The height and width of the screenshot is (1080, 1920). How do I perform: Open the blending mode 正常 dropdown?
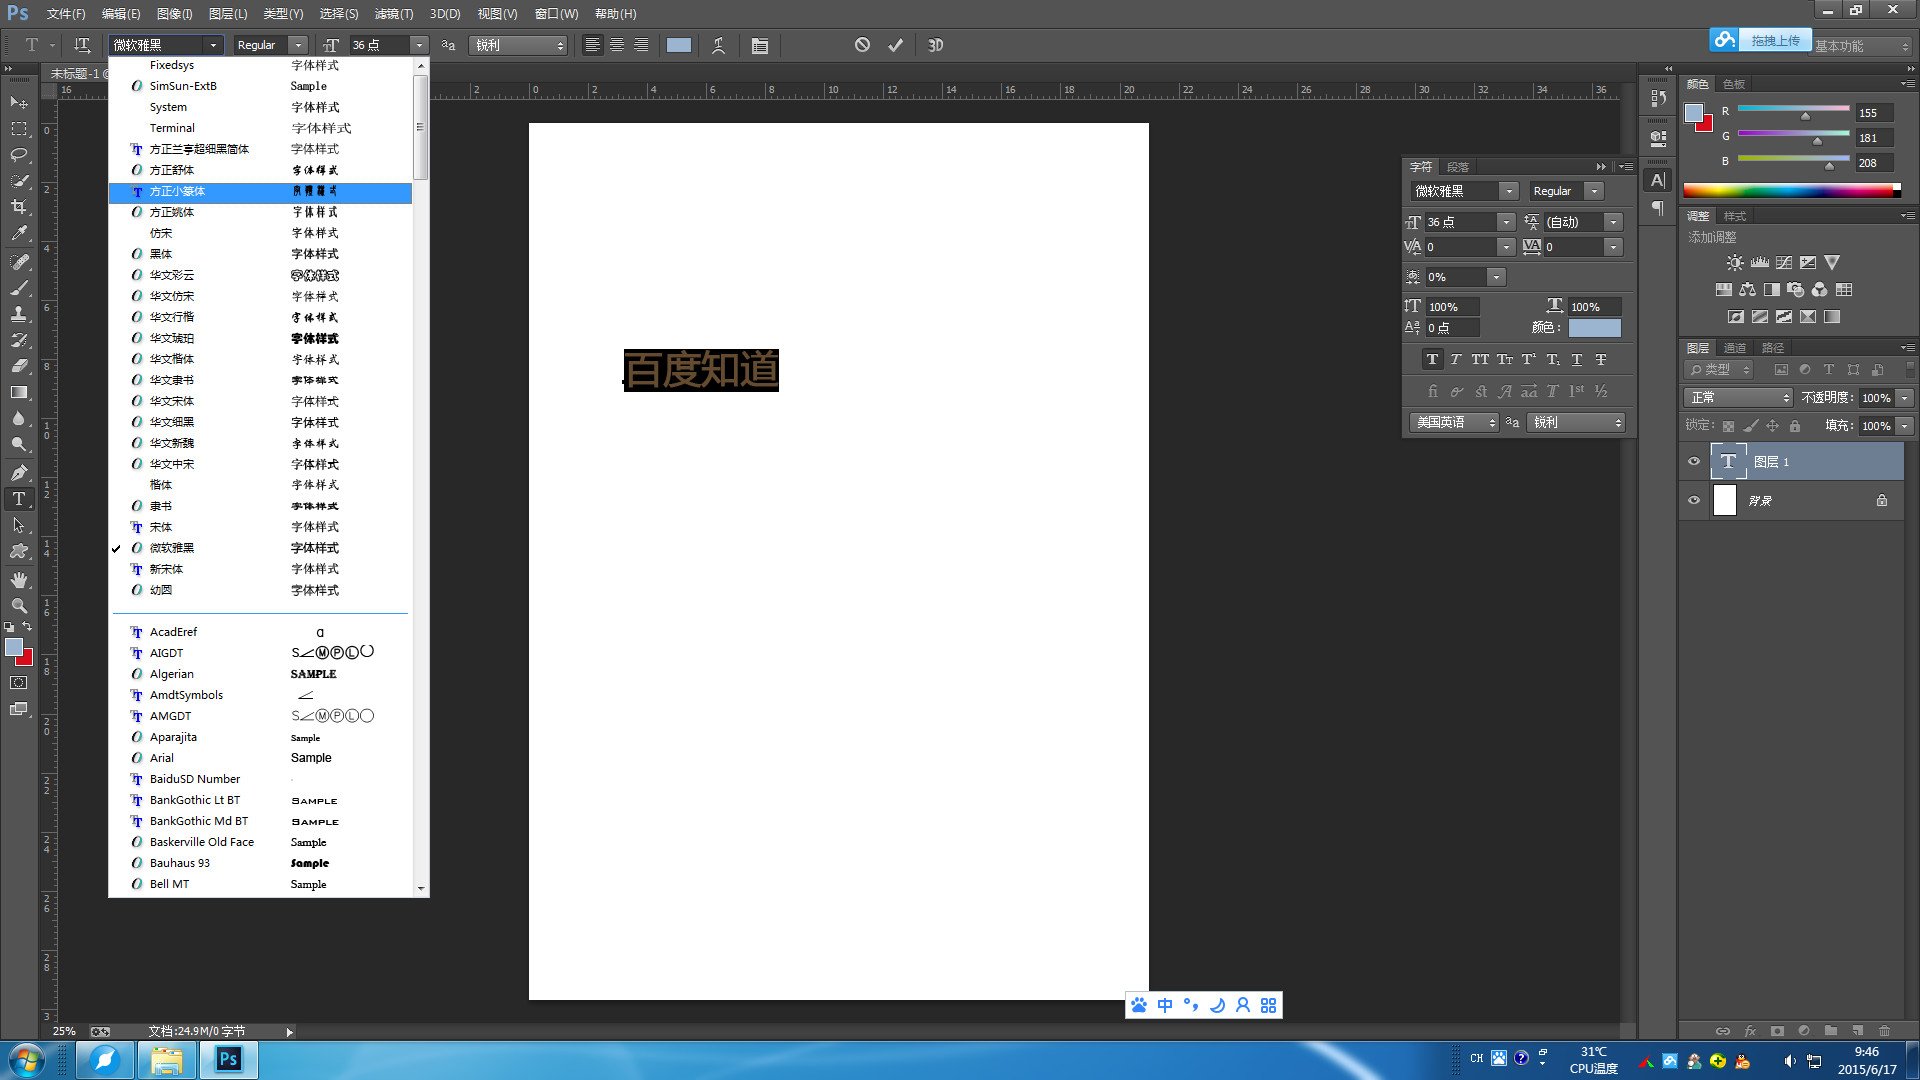point(1738,397)
